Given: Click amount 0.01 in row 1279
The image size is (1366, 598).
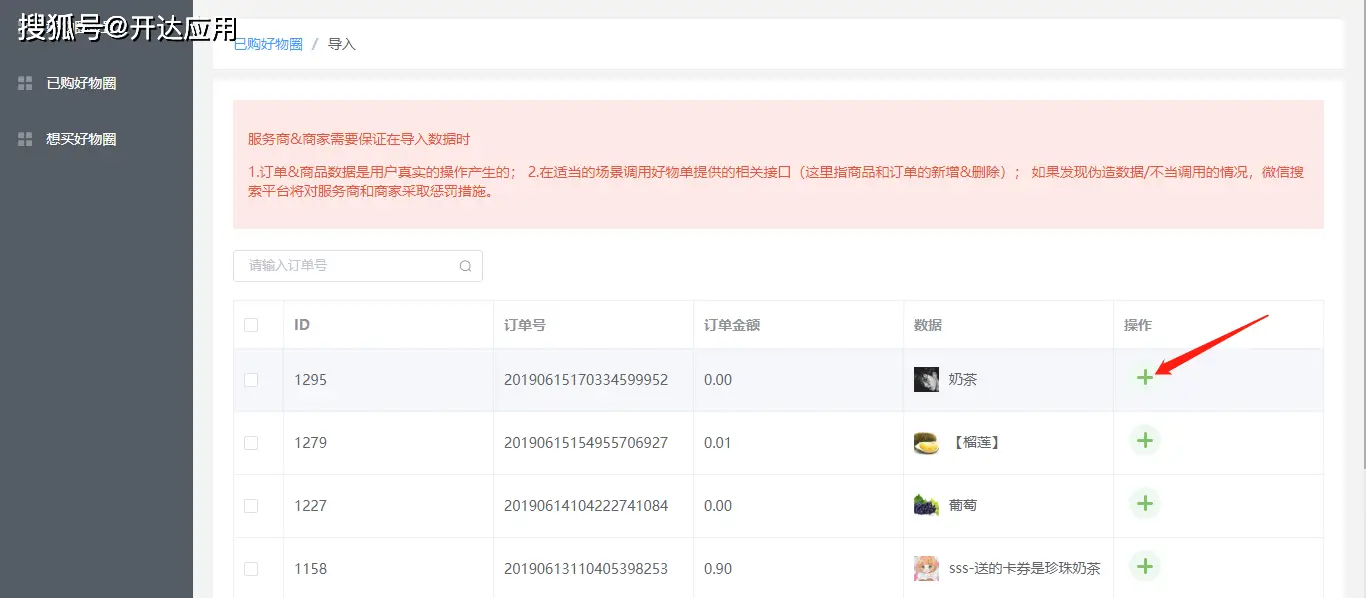Looking at the screenshot, I should coord(718,443).
